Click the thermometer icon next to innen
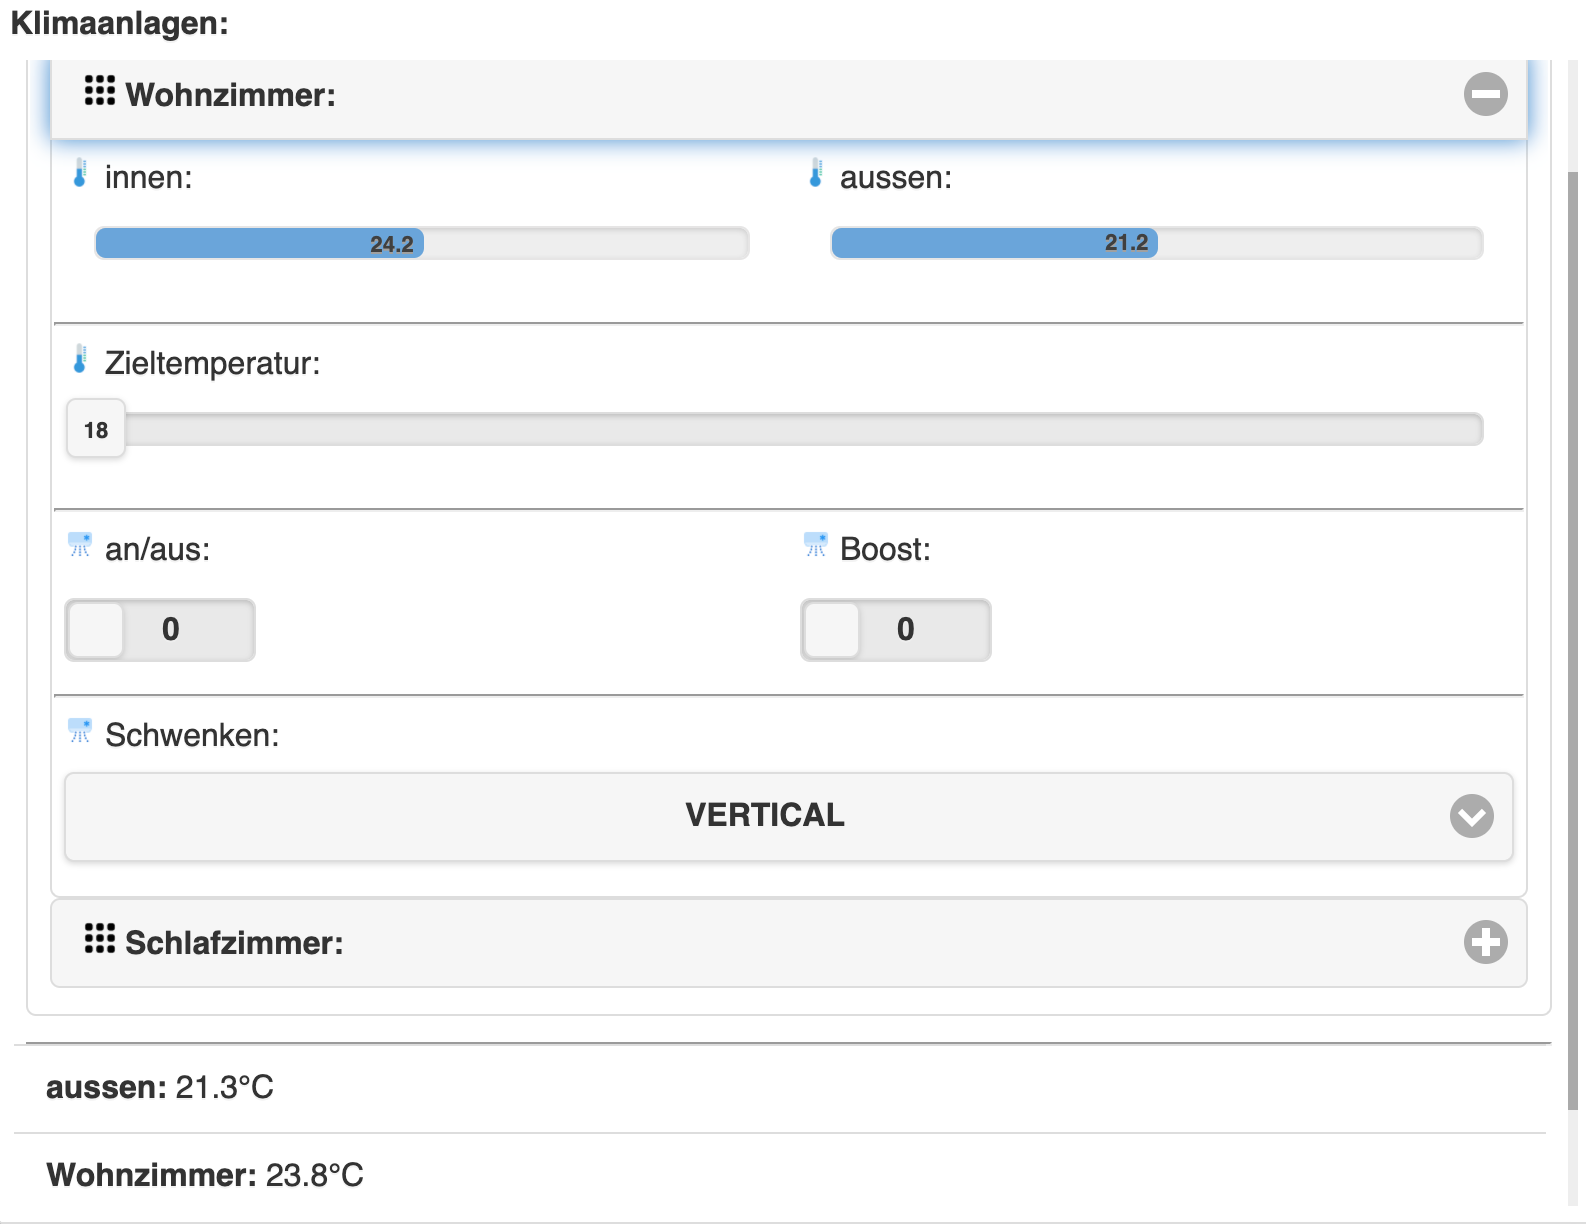The height and width of the screenshot is (1224, 1586). [80, 173]
